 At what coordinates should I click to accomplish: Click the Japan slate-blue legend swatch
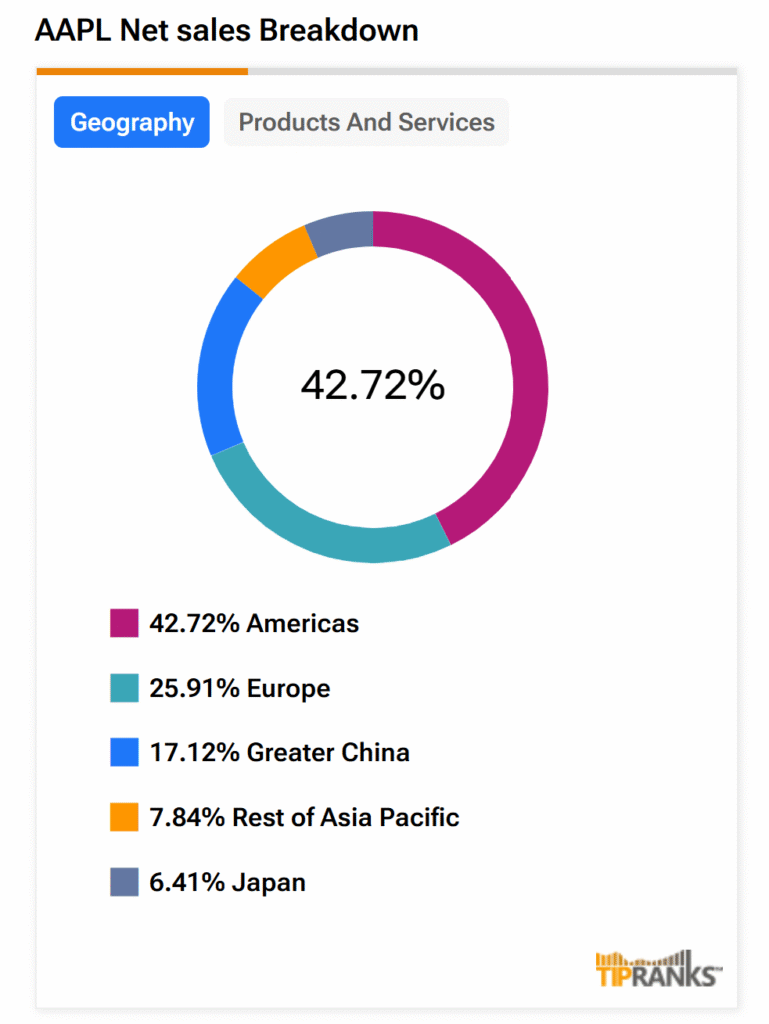124,883
